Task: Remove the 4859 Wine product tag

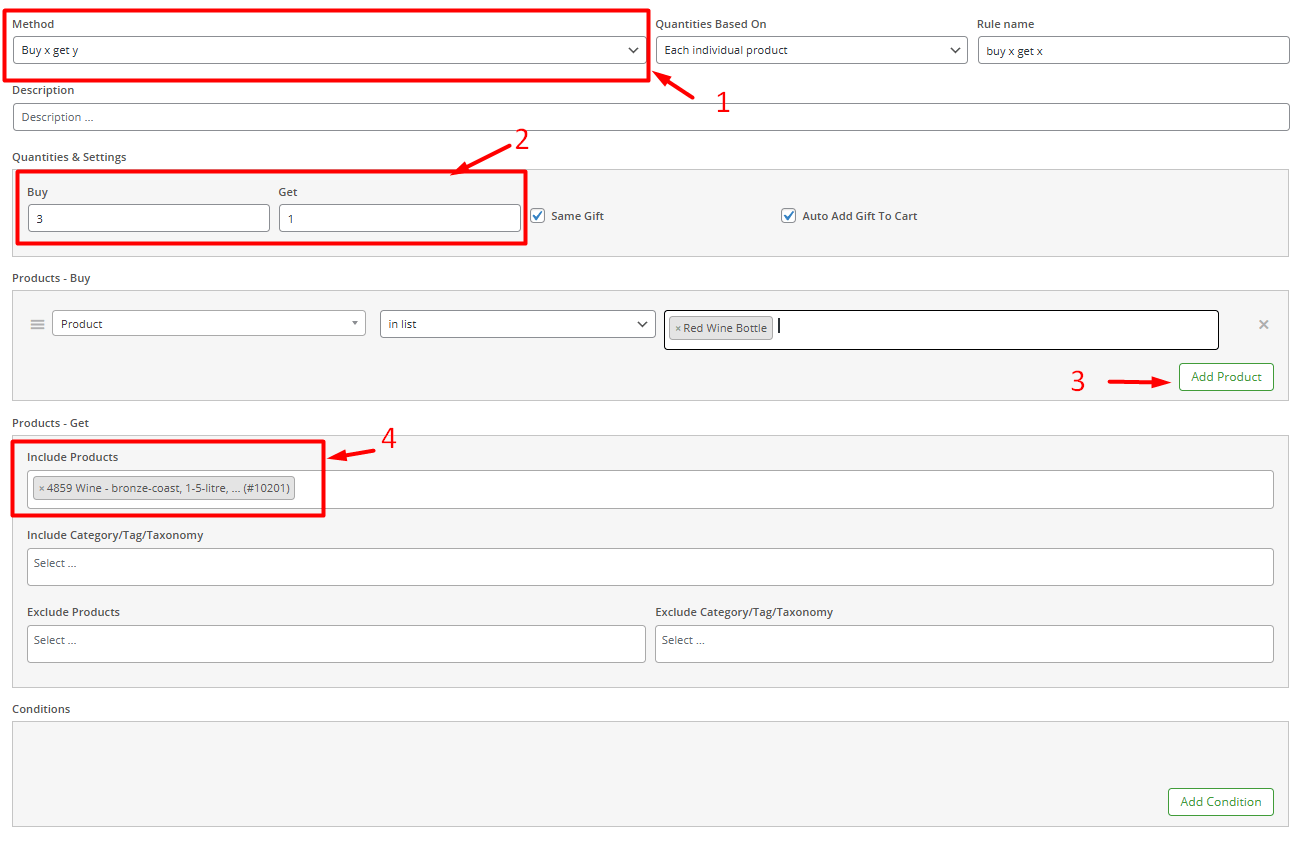Action: coord(41,489)
